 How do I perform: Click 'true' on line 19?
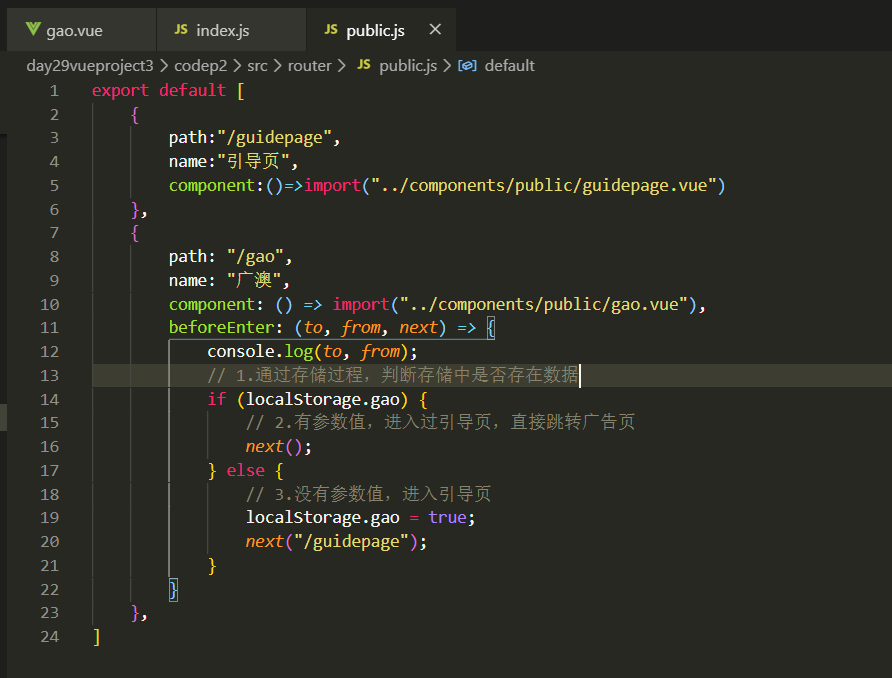pos(447,518)
